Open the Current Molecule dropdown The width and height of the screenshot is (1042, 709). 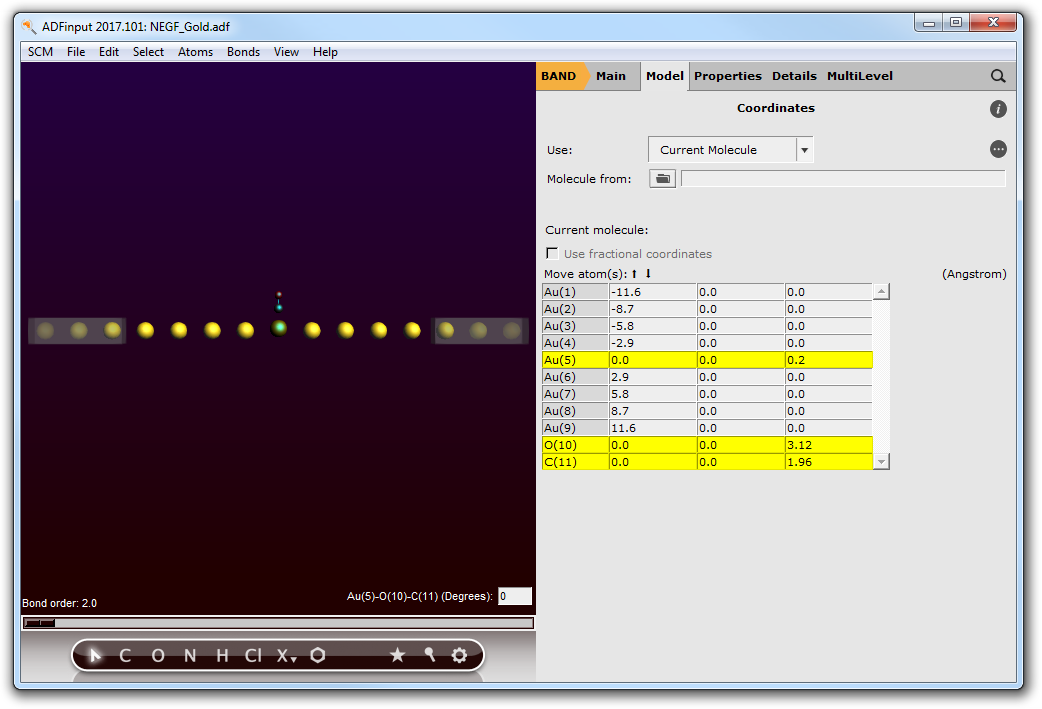[x=730, y=150]
